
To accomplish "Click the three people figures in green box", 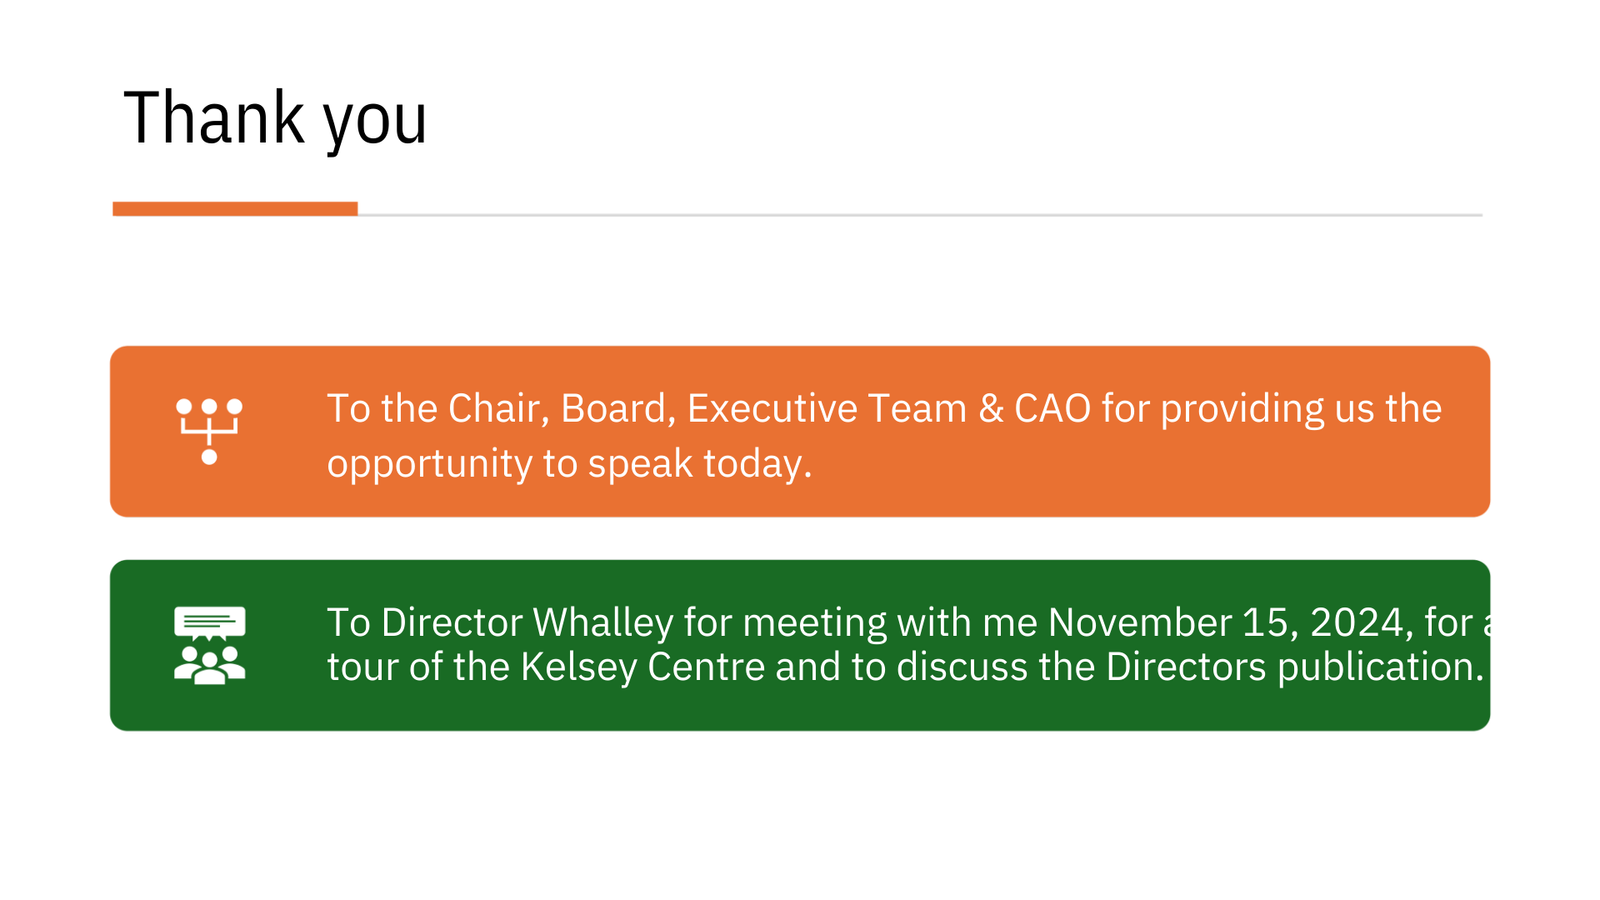I will click(209, 665).
